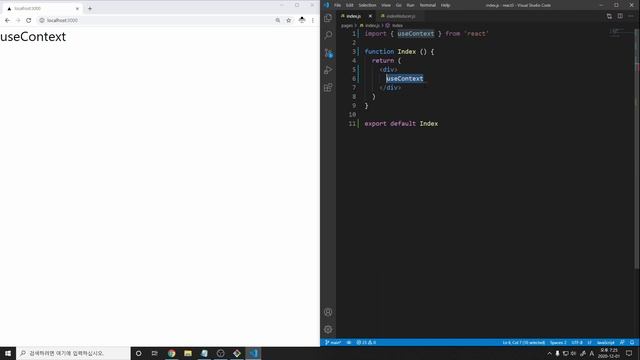
Task: Click the VS Code icon on the taskbar
Action: tap(253, 353)
